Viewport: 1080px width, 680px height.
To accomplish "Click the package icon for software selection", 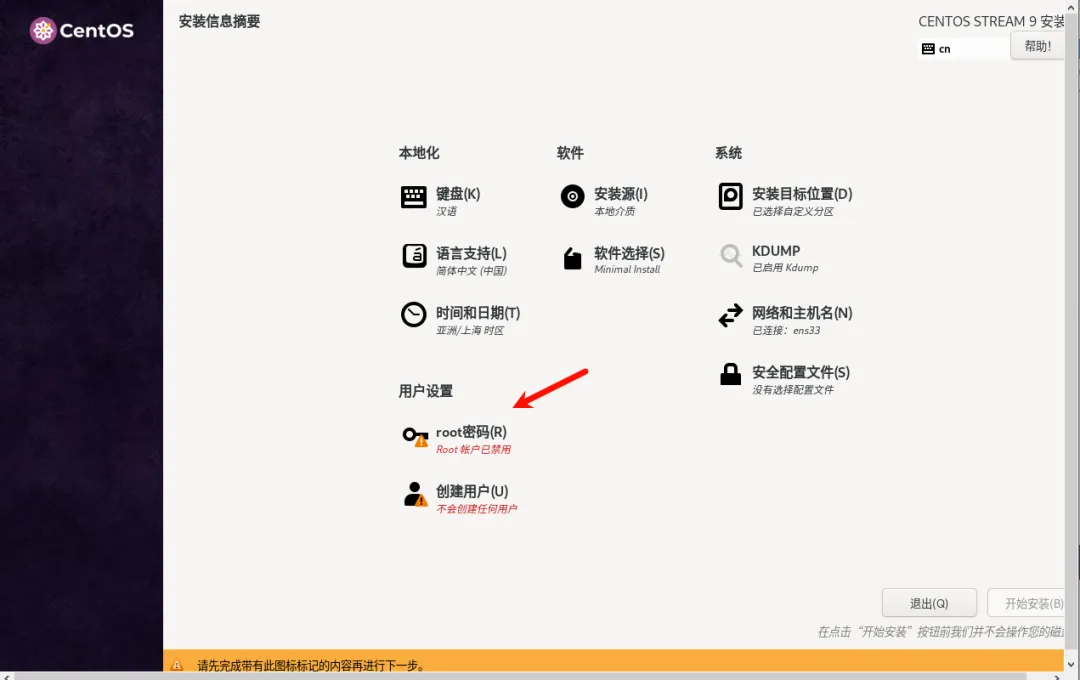I will [x=572, y=259].
